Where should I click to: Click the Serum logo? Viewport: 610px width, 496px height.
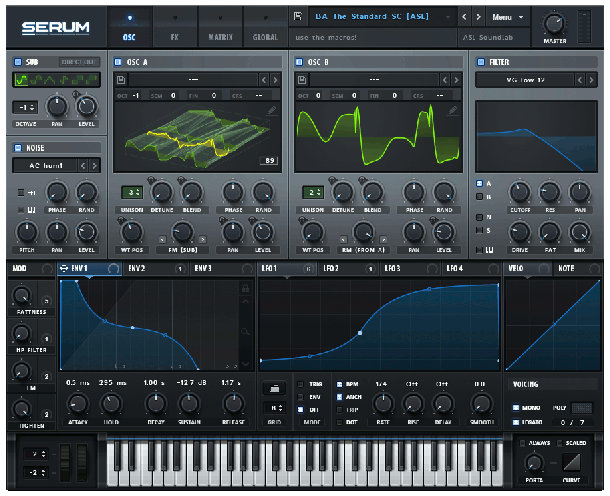[55, 28]
